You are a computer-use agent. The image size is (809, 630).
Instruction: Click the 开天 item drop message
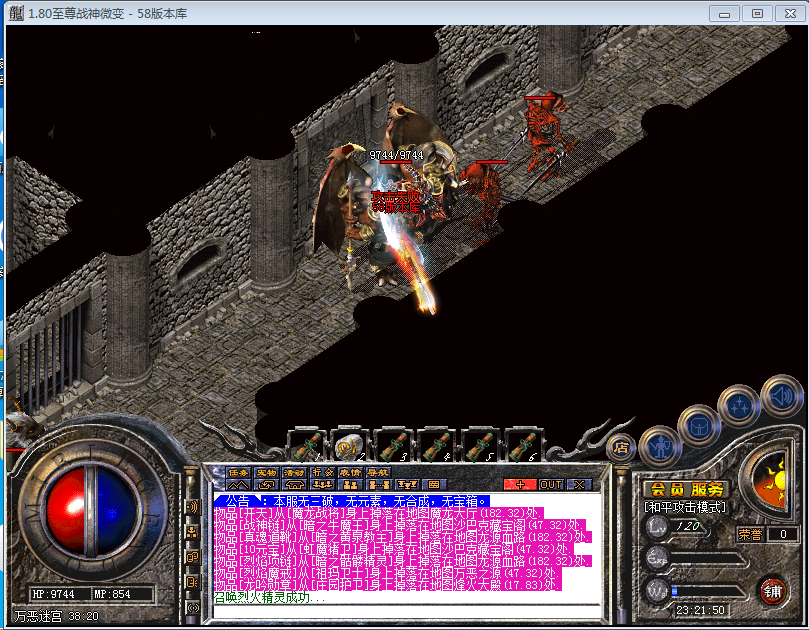(379, 513)
